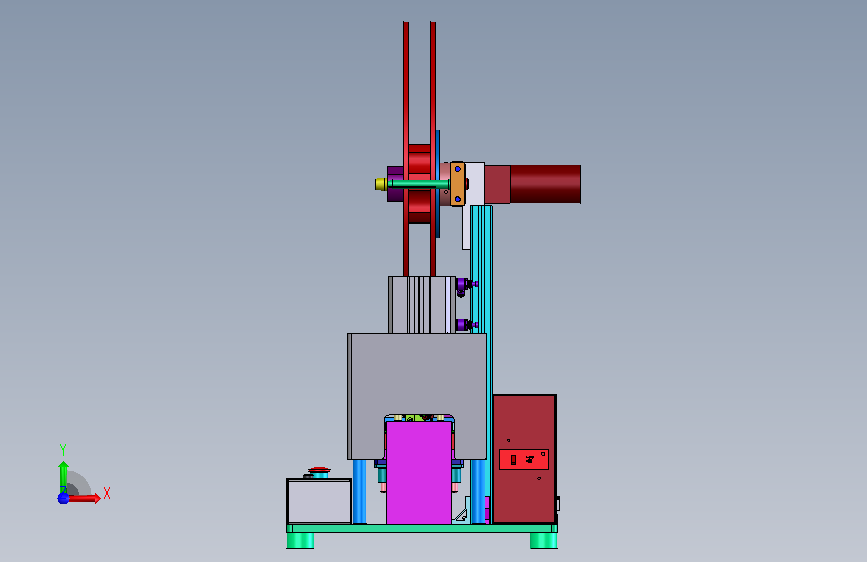The height and width of the screenshot is (562, 867).
Task: Select the yellow shaft end cap
Action: pos(380,184)
